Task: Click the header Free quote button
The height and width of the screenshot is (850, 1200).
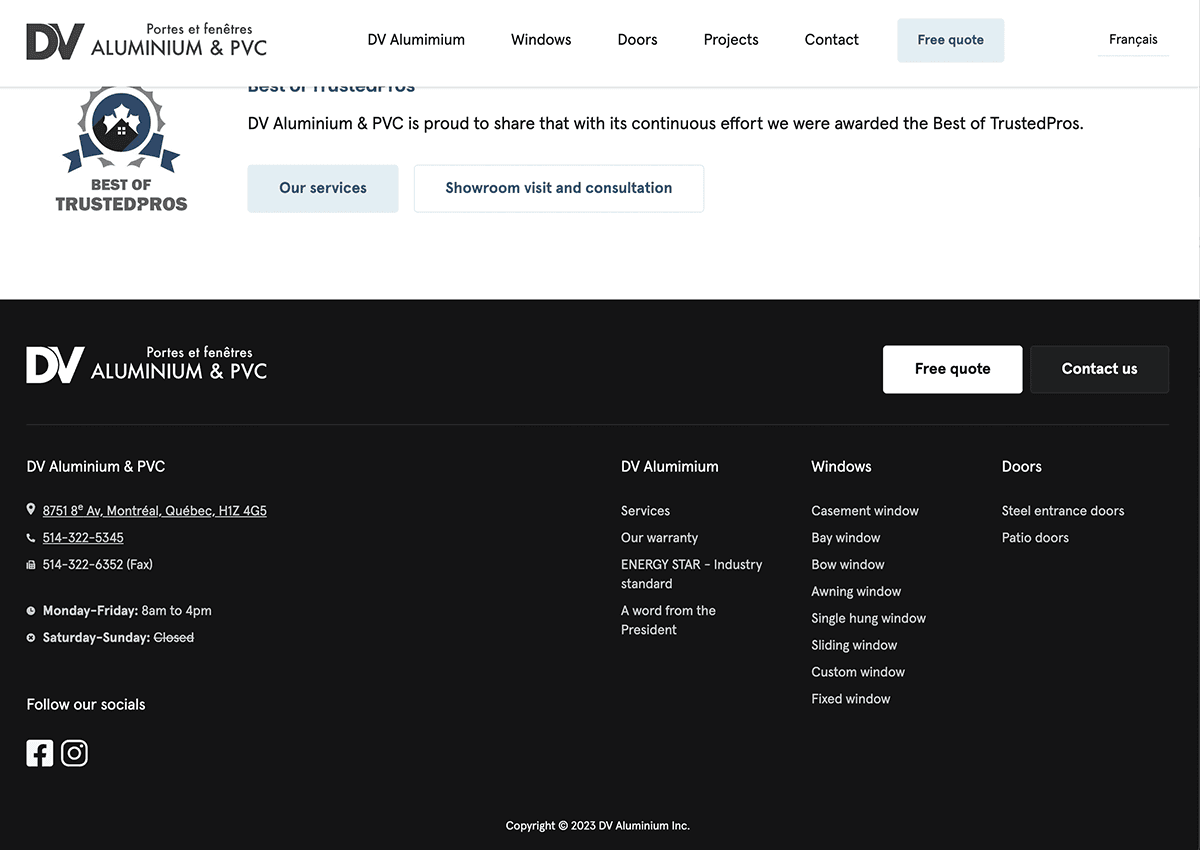Action: (951, 40)
